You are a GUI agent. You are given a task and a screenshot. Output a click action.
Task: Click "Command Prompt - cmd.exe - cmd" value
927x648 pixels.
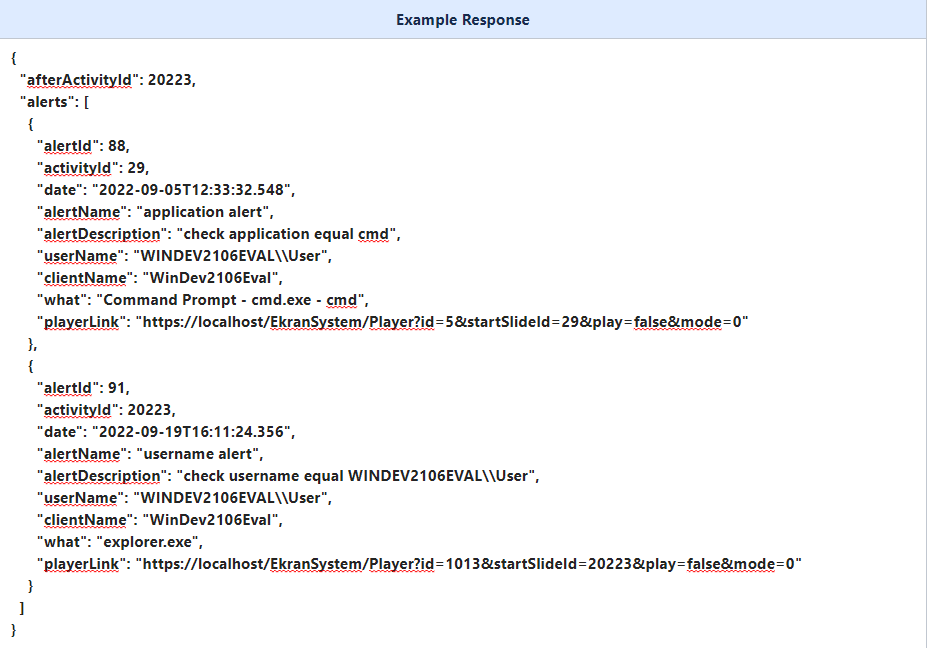(x=238, y=299)
